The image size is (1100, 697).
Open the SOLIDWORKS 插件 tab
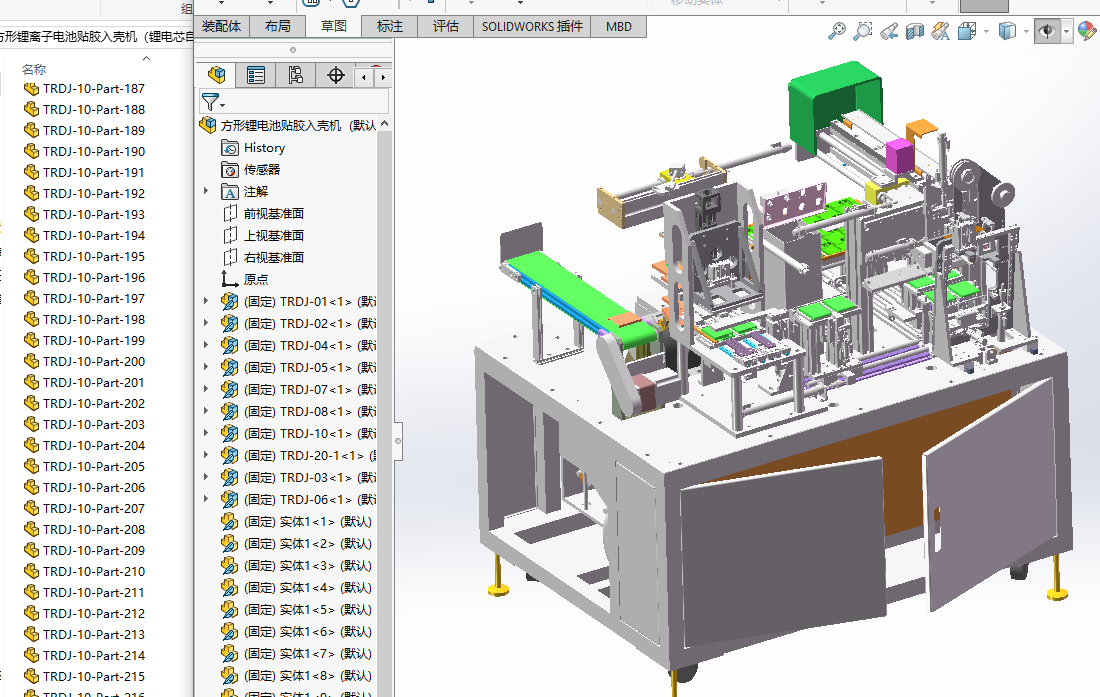tap(532, 26)
